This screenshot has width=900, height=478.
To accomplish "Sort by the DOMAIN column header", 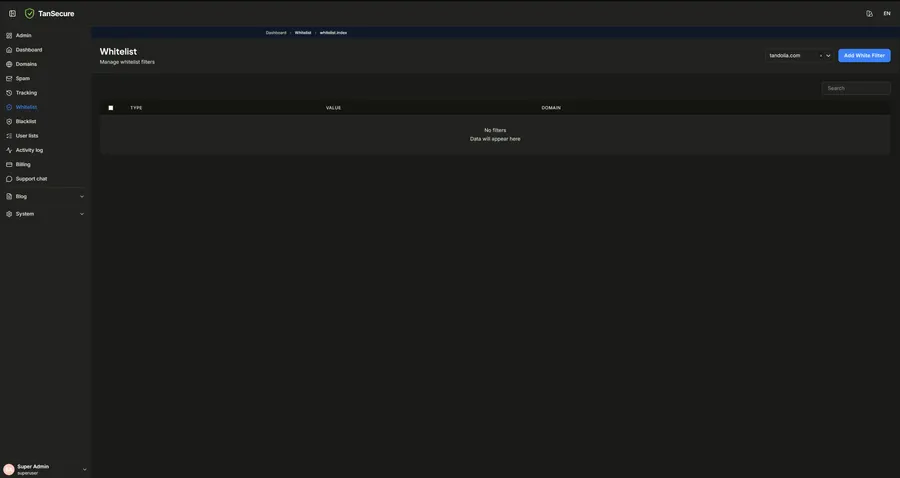I will coord(551,108).
